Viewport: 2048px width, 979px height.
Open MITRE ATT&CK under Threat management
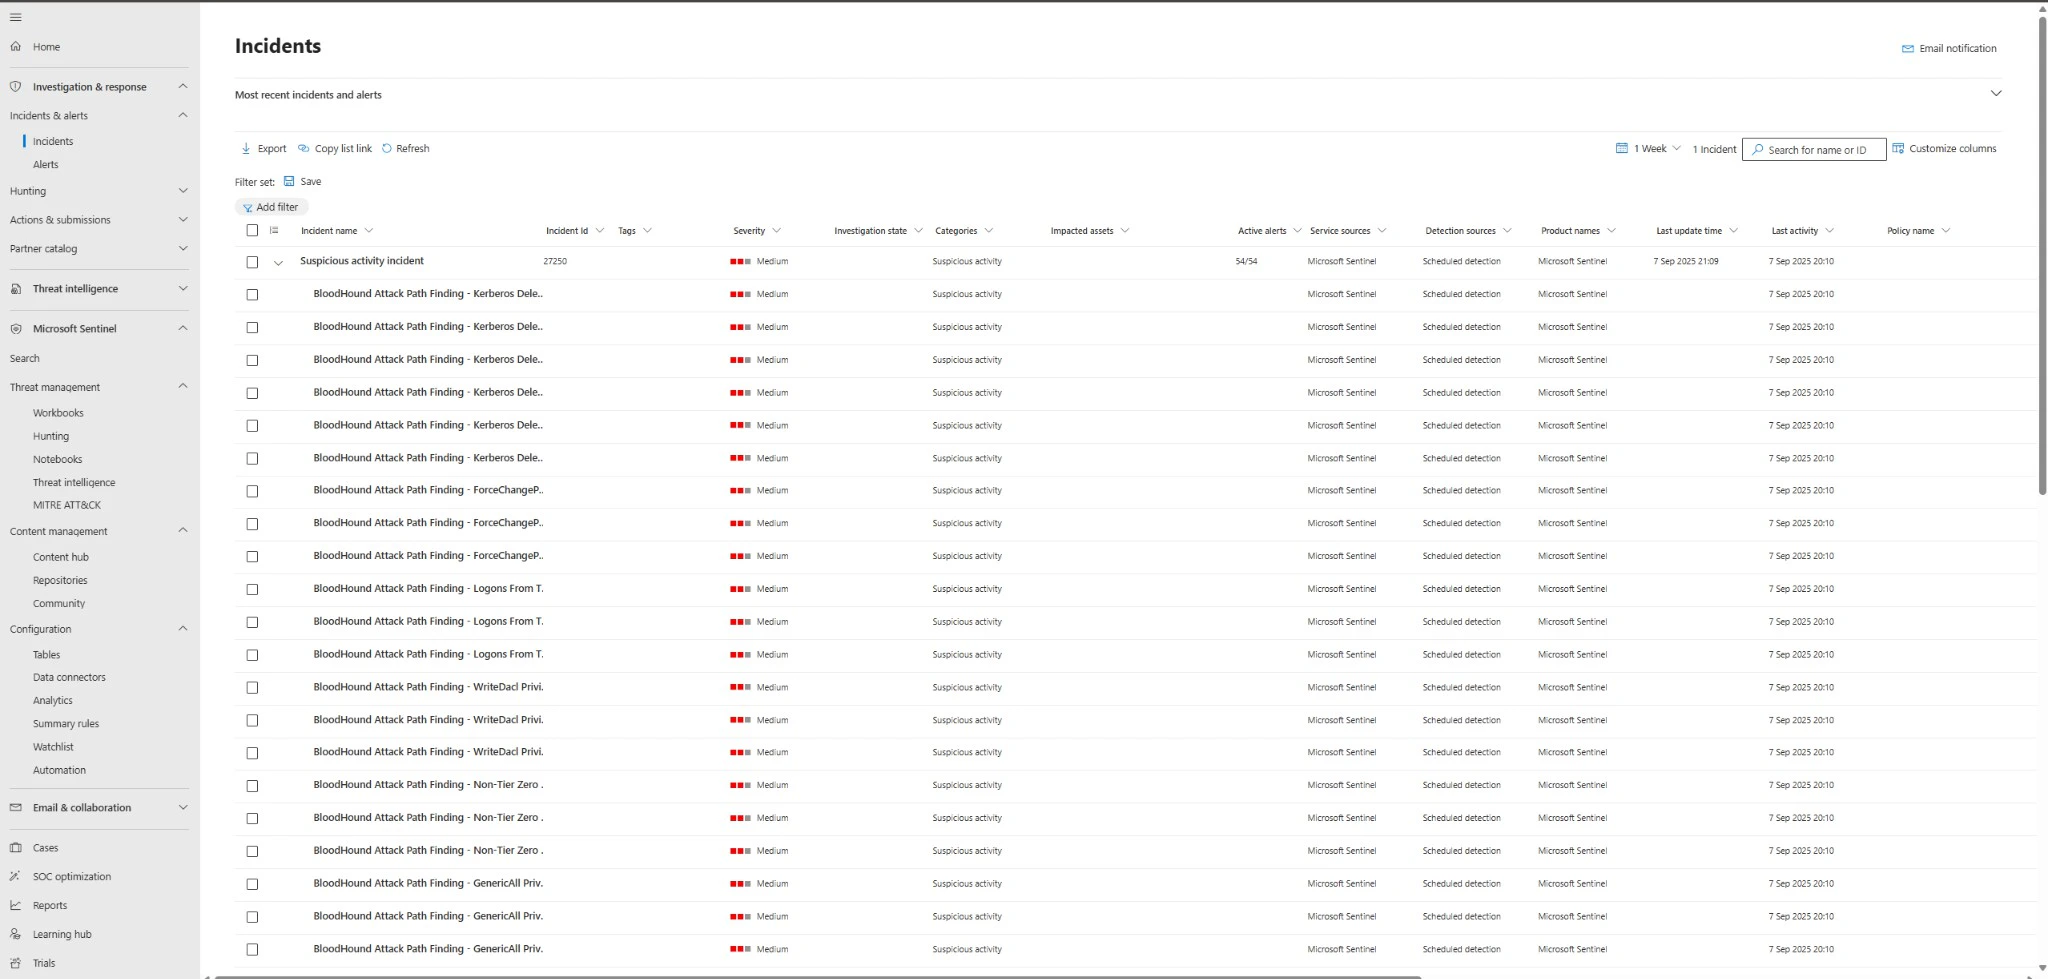tap(66, 505)
